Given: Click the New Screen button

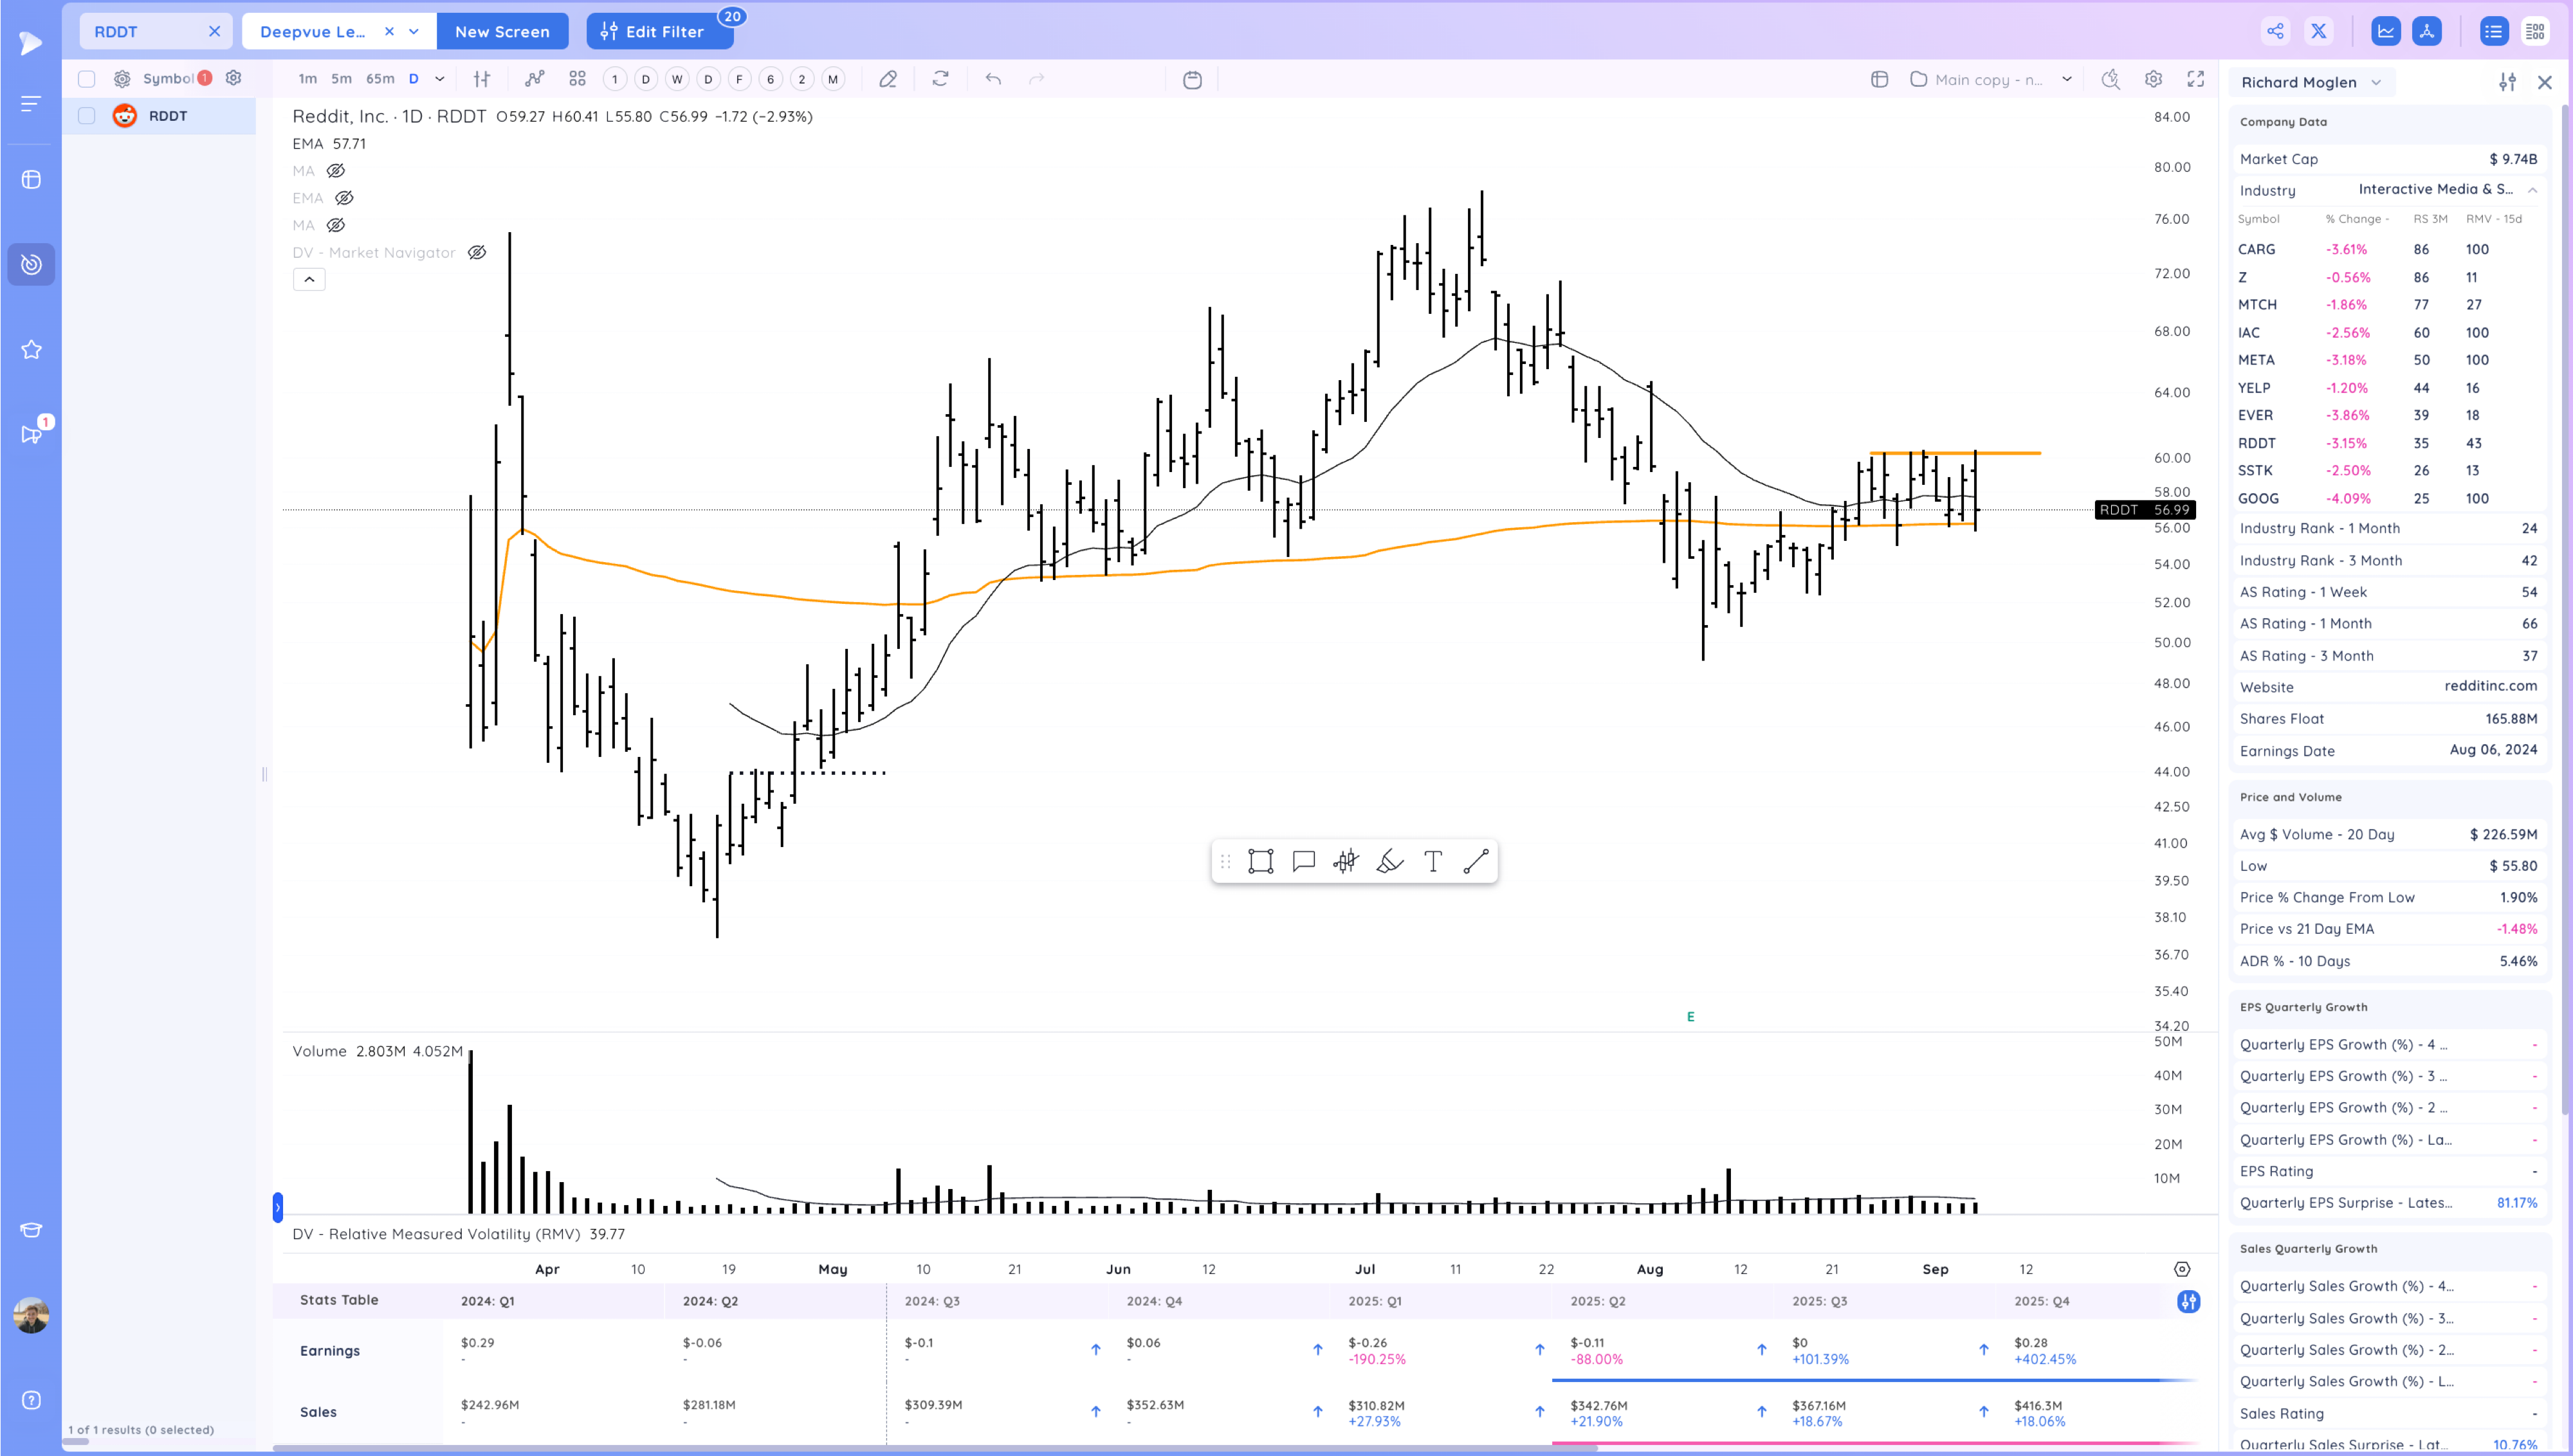Looking at the screenshot, I should pos(502,31).
